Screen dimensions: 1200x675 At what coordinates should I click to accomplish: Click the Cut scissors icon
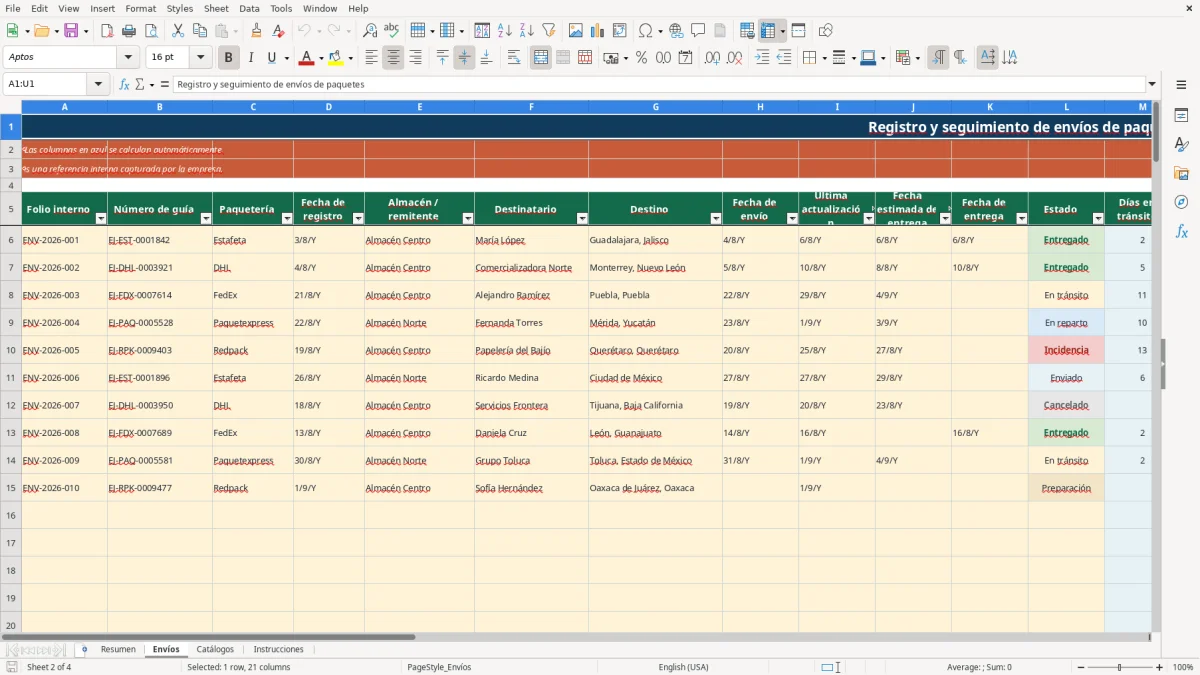coord(178,31)
